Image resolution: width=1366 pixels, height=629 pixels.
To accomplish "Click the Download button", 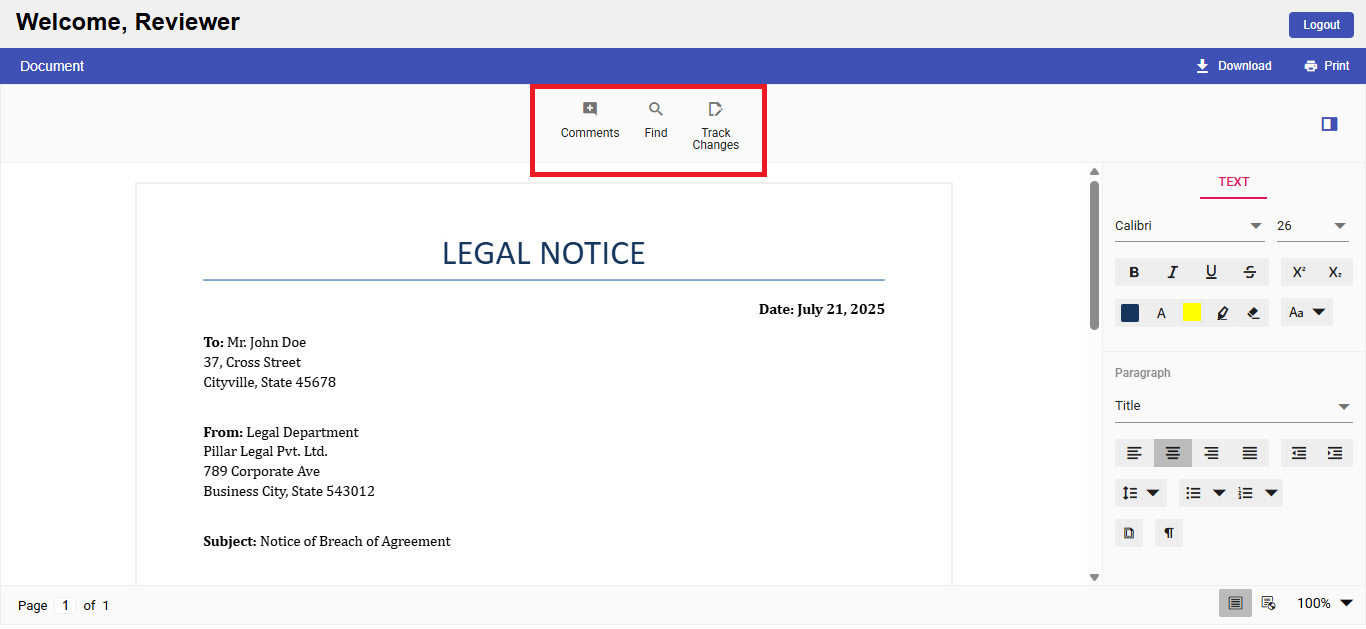I will (x=1233, y=65).
